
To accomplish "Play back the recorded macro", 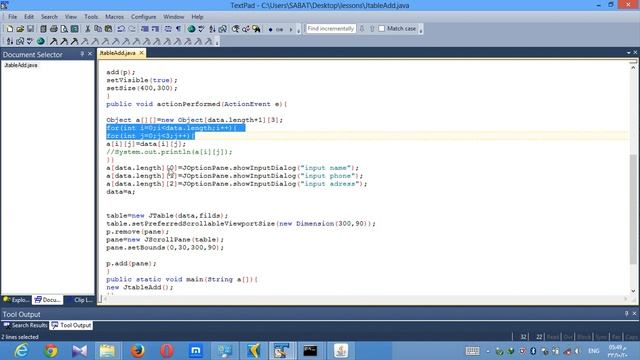I will tap(291, 29).
